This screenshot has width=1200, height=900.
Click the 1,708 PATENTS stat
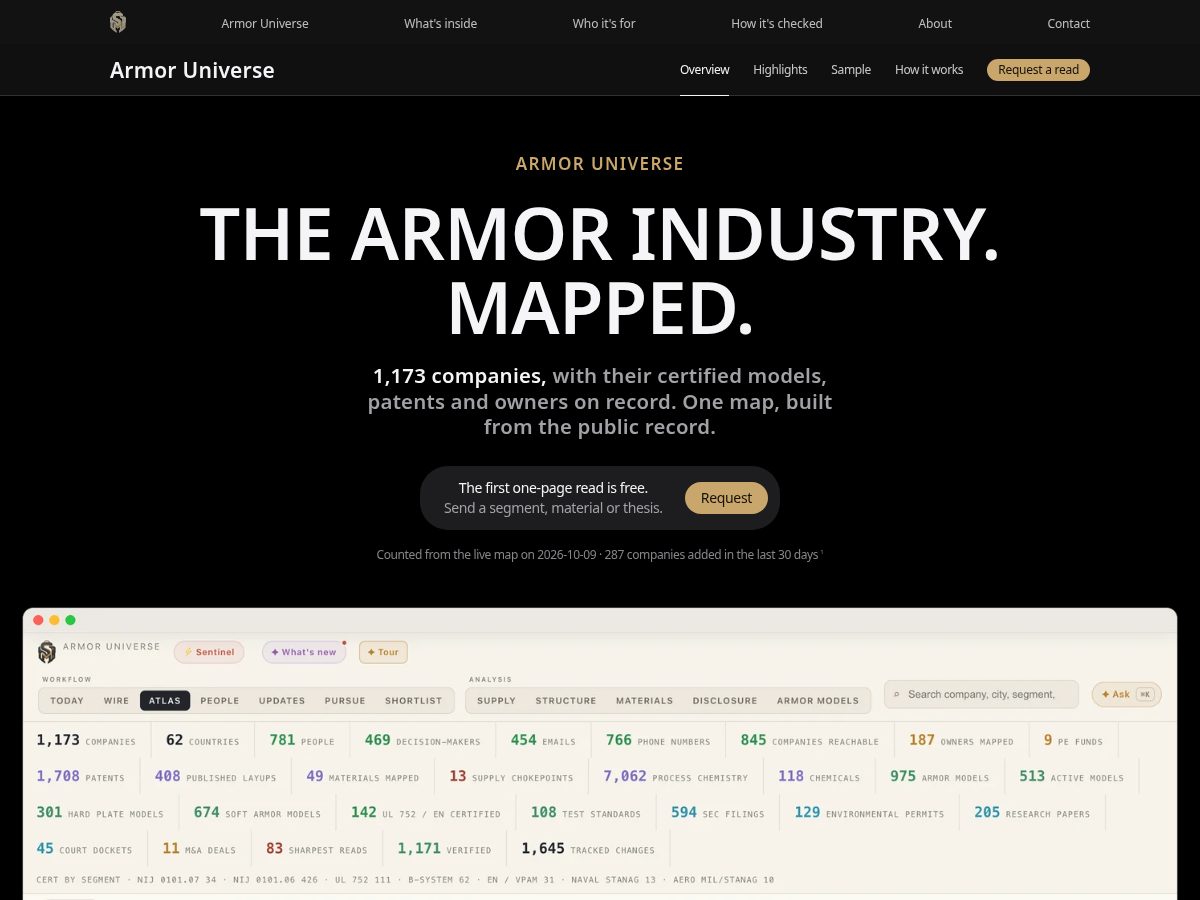click(81, 777)
